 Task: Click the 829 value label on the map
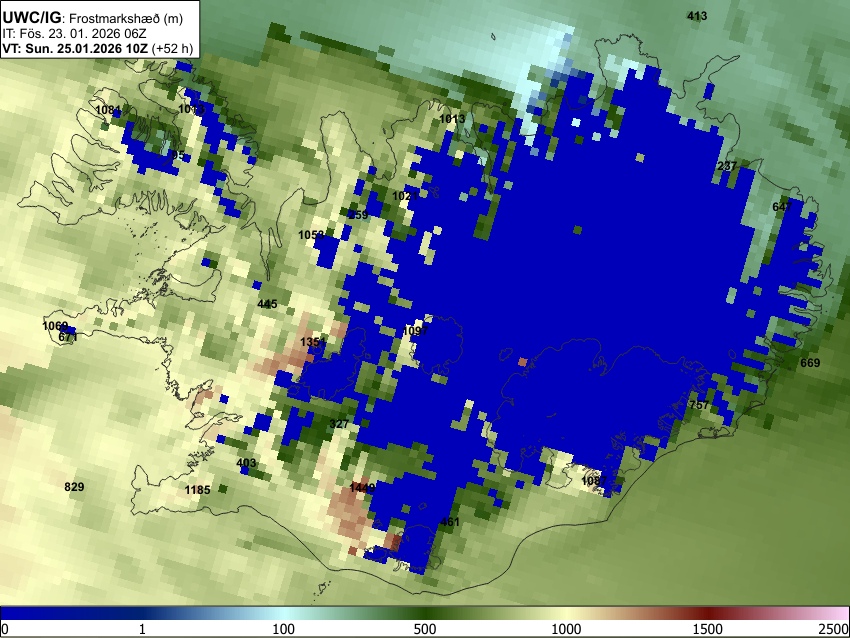click(74, 487)
